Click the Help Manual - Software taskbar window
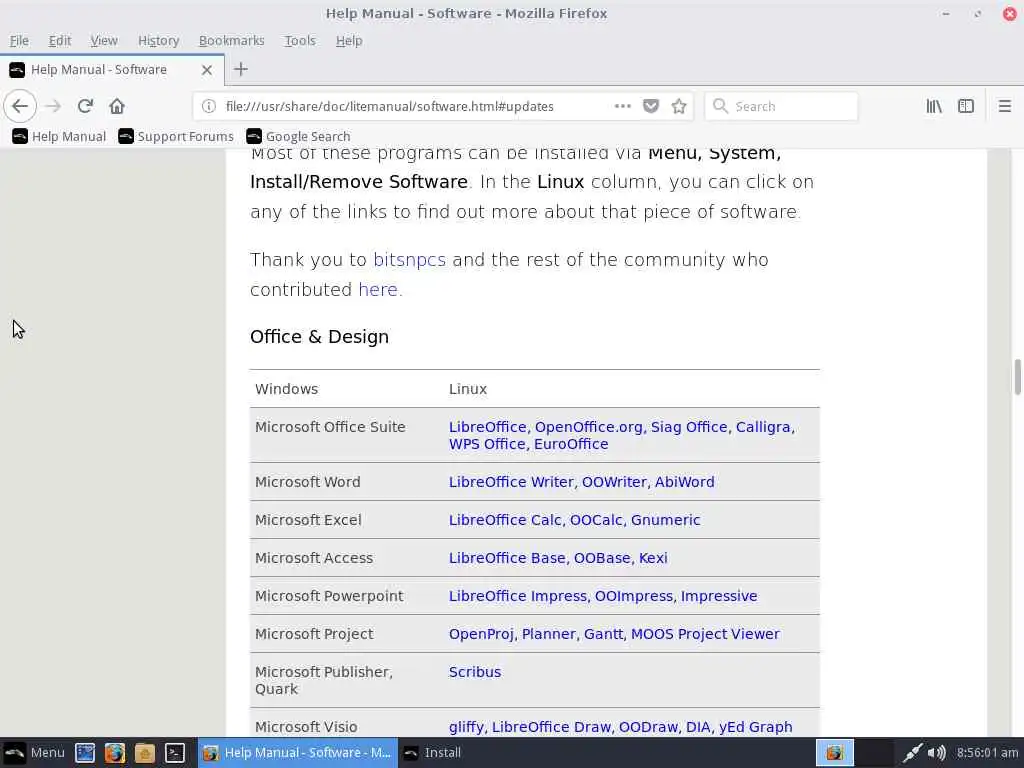This screenshot has height=768, width=1024. tap(297, 753)
